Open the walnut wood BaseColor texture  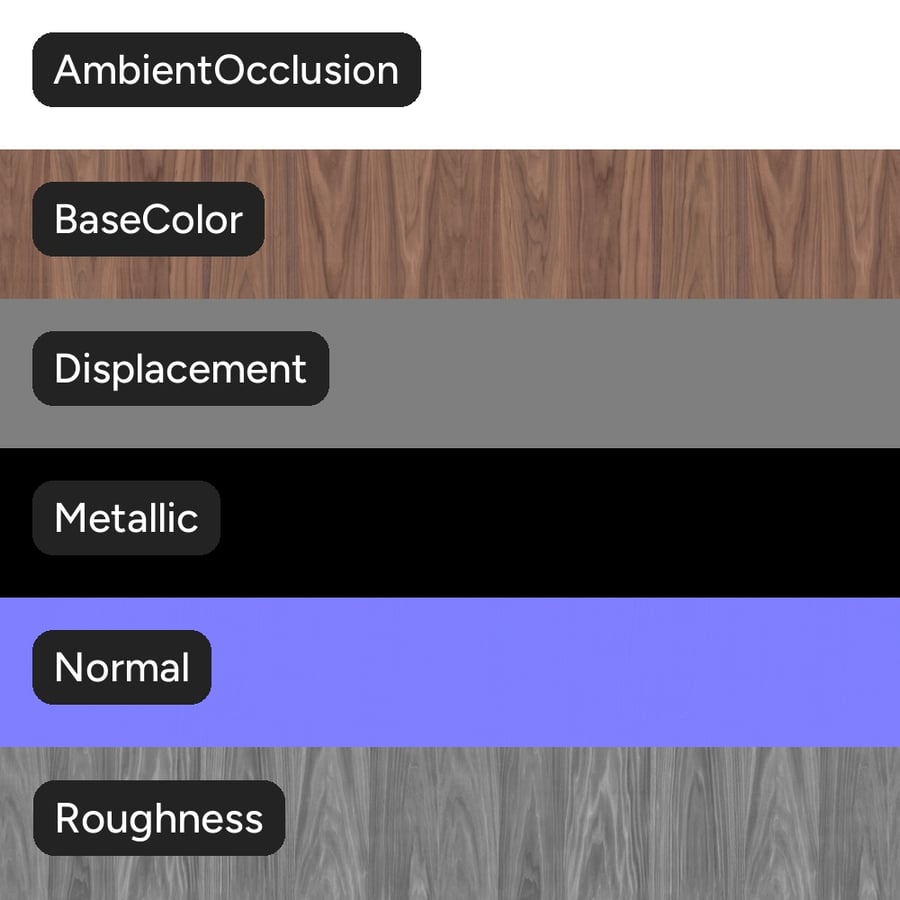tap(450, 224)
